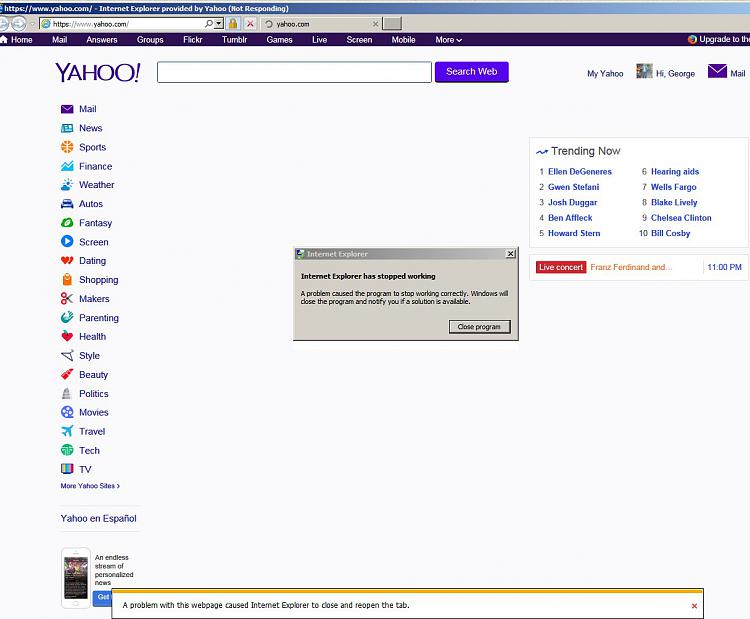Click the News sidebar icon
The height and width of the screenshot is (619, 750).
pyautogui.click(x=67, y=128)
